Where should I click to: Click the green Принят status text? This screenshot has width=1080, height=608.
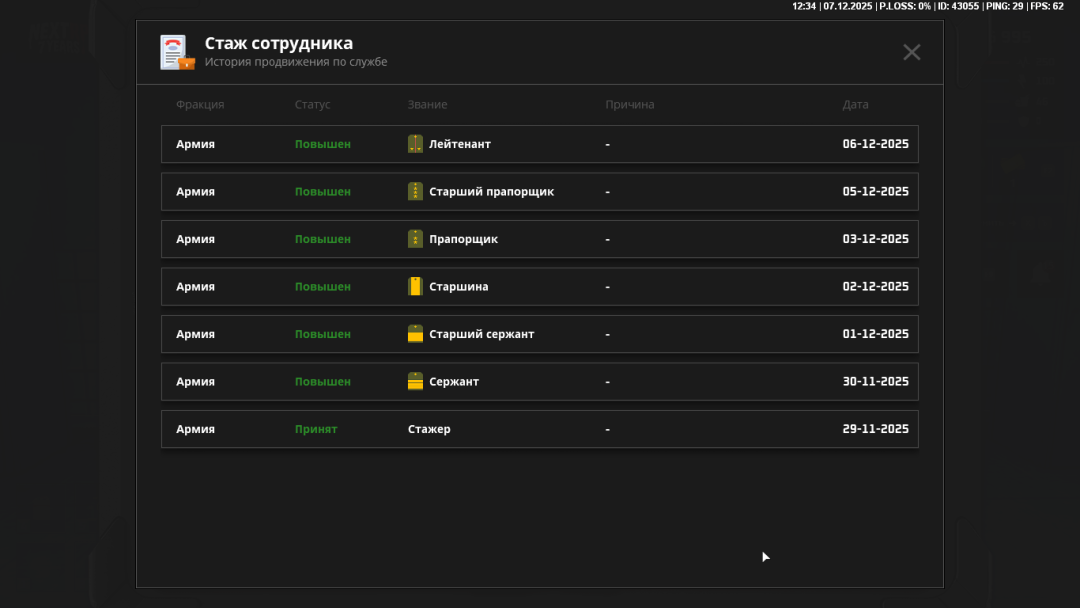(x=316, y=429)
